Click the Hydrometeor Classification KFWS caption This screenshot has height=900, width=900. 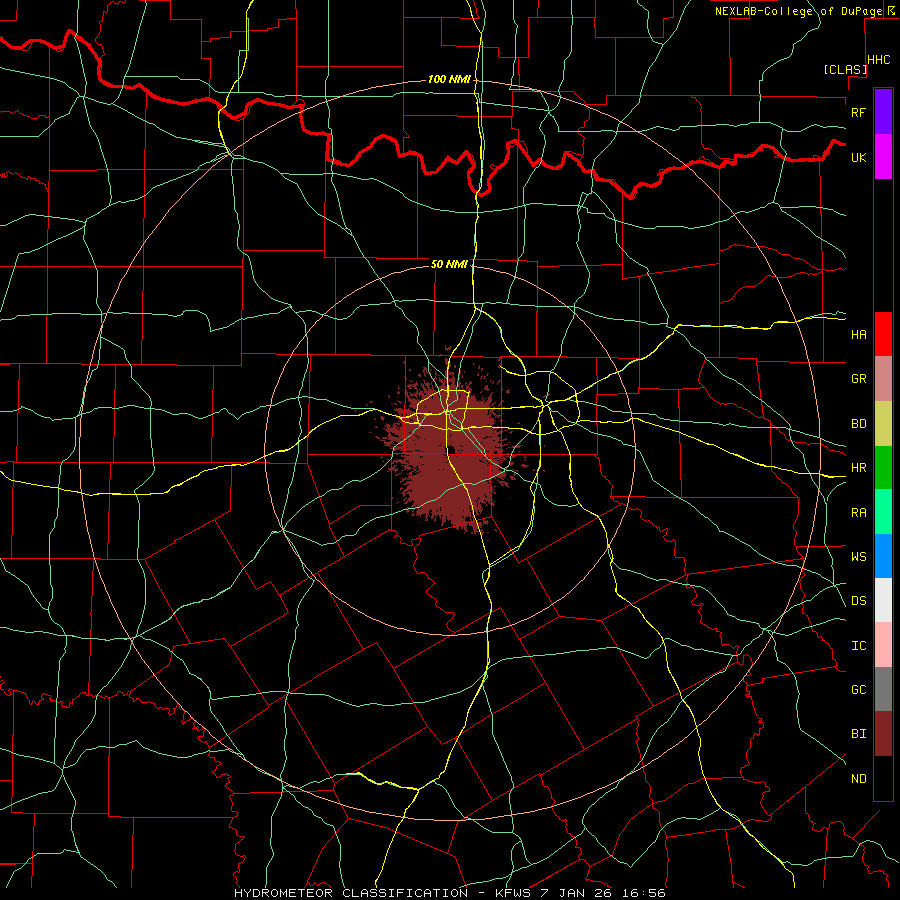coord(450,893)
